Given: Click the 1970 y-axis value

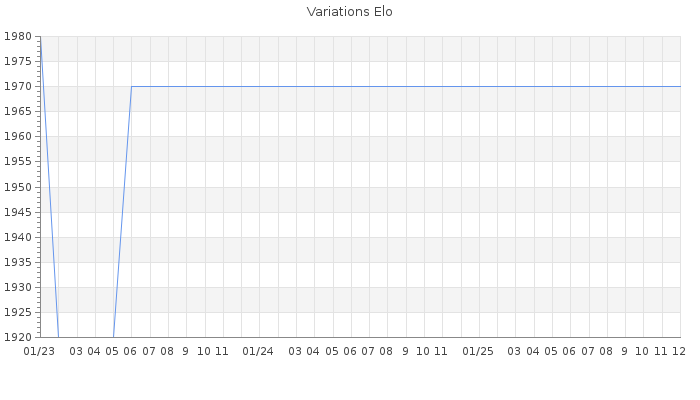Looking at the screenshot, I should [18, 86].
